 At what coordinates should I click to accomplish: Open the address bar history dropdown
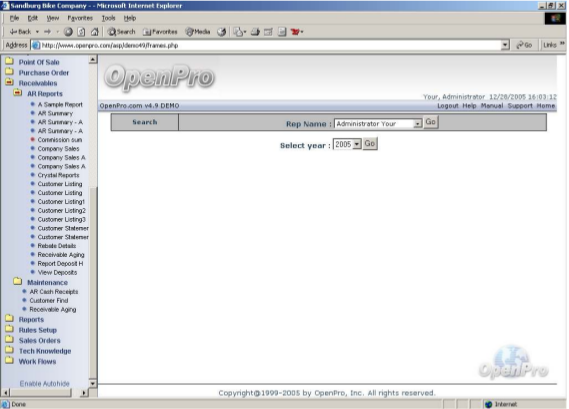505,45
